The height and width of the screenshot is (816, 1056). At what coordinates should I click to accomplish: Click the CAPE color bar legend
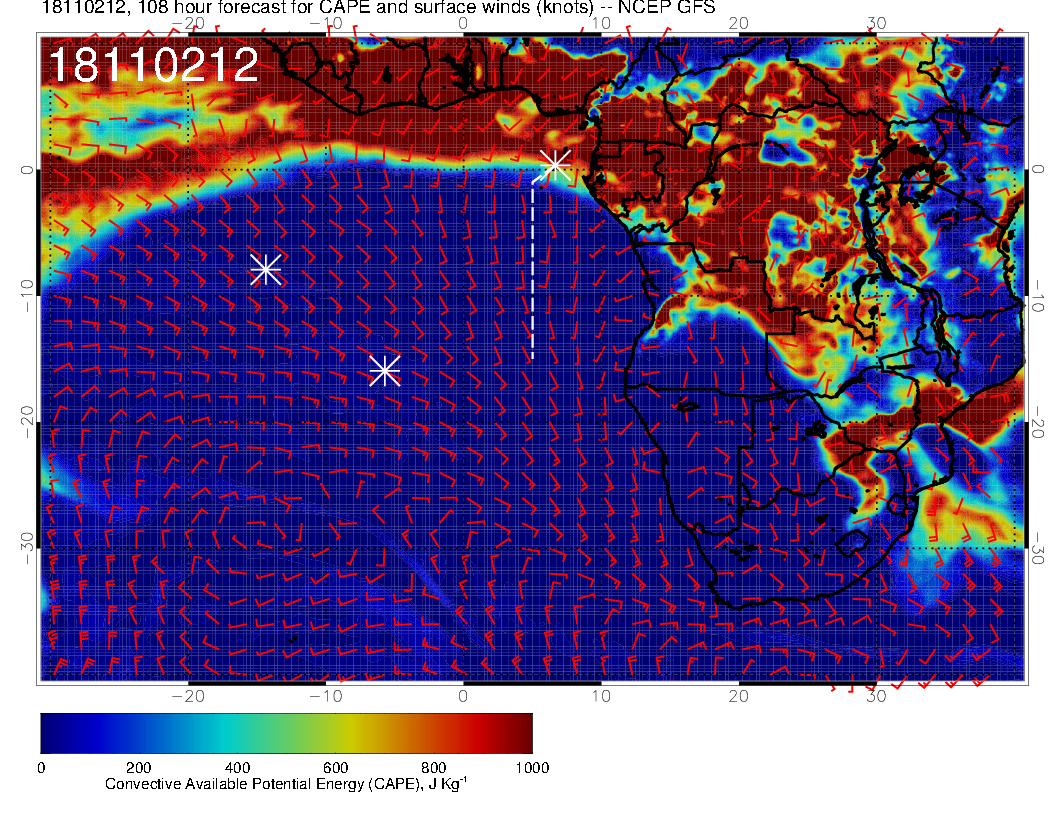pyautogui.click(x=286, y=733)
